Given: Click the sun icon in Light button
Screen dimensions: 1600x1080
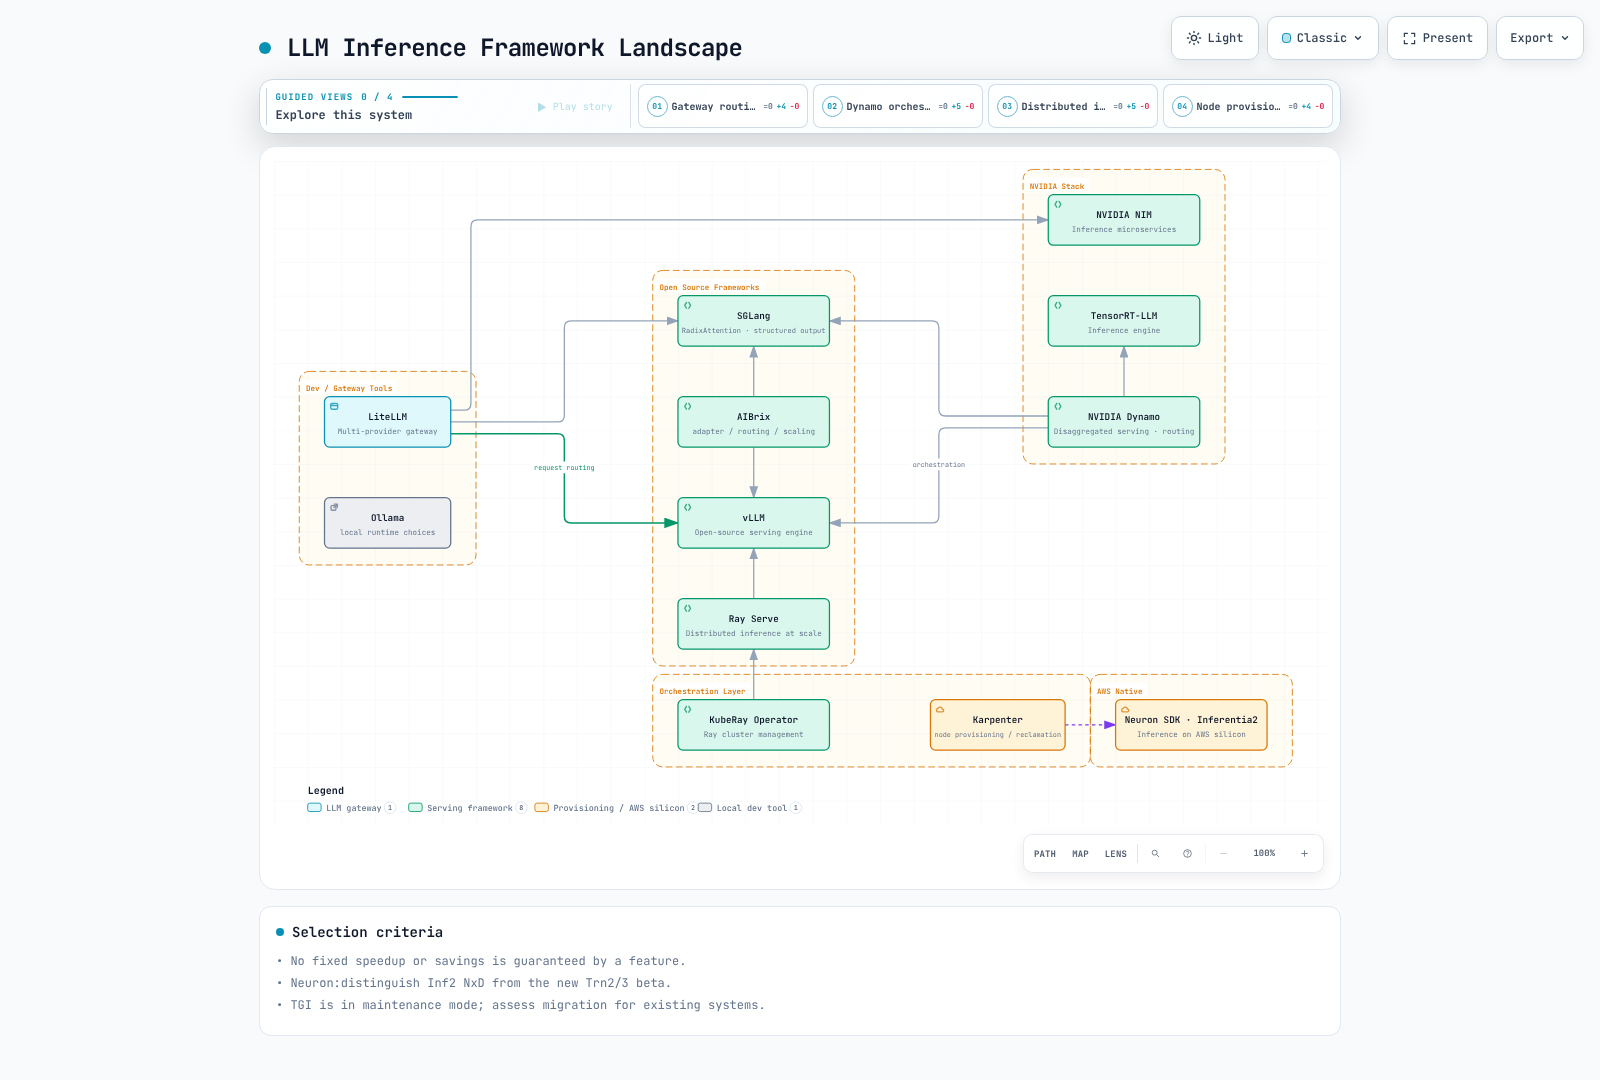Looking at the screenshot, I should pos(1194,38).
